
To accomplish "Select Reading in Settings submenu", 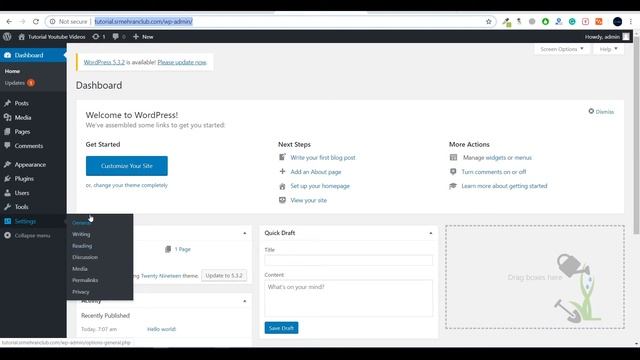I will click(x=82, y=246).
